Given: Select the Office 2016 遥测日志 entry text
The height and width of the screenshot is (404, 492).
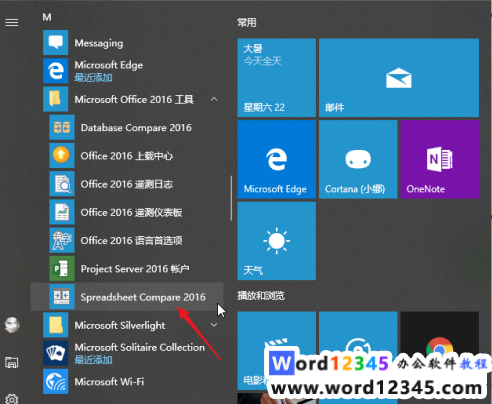Looking at the screenshot, I should pyautogui.click(x=127, y=184).
